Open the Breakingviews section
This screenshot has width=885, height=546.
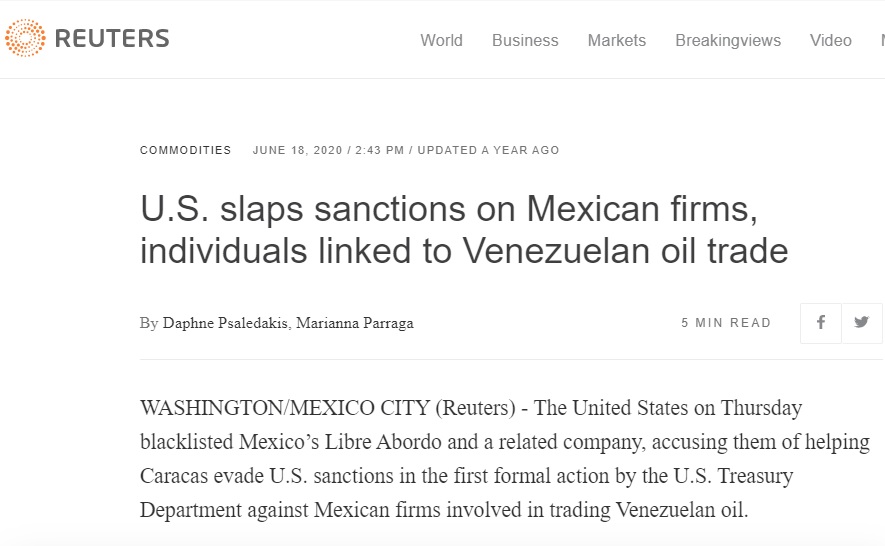(728, 41)
